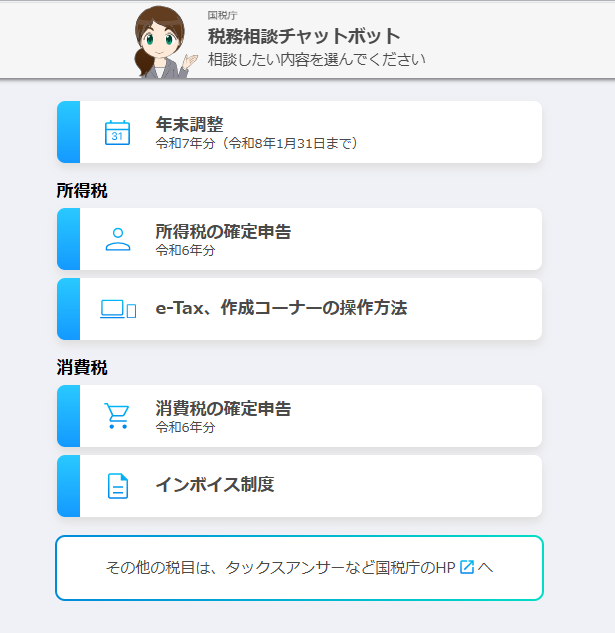Click the document icon for インボイス制度
Viewport: 615px width, 633px height.
coord(118,486)
